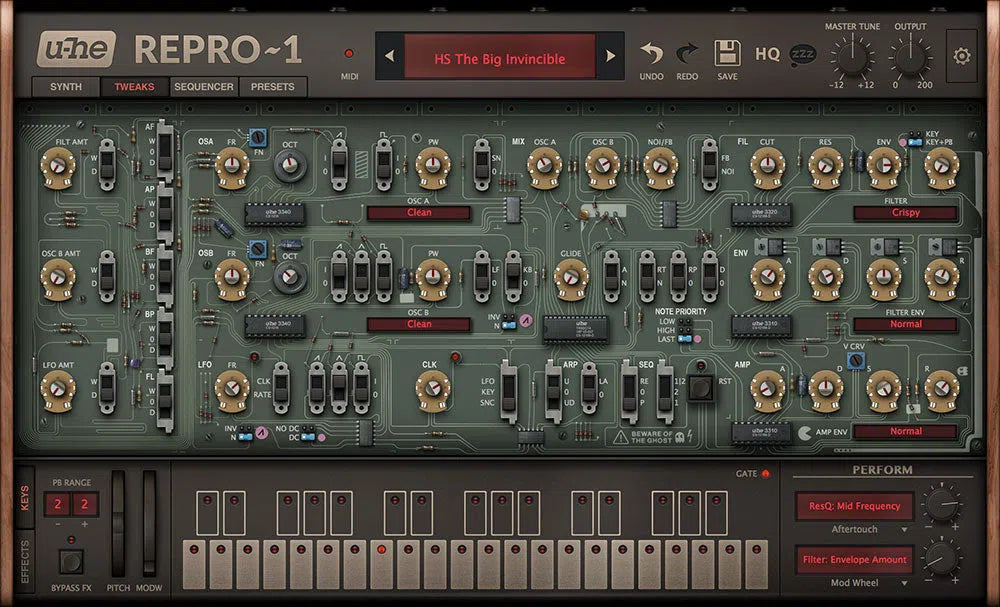Switch to the PRESETS tab

[x=272, y=87]
